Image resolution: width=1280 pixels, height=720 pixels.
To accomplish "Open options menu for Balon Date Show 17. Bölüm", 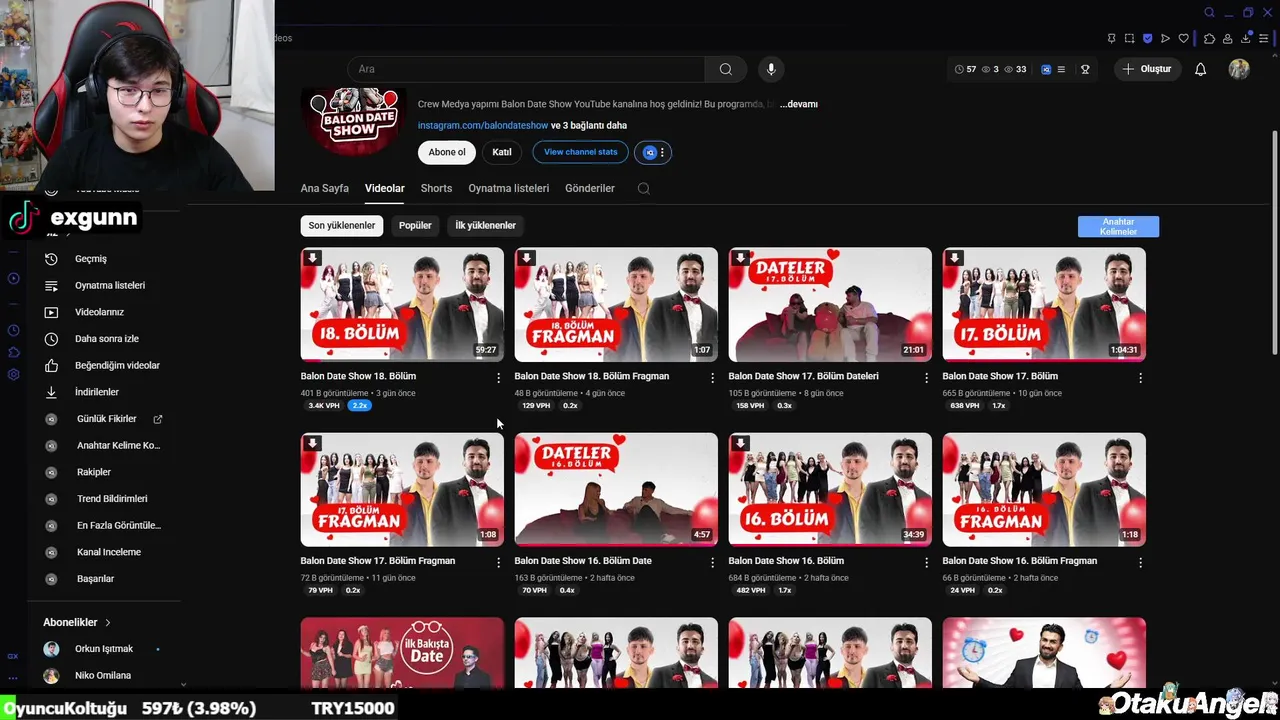I will point(1140,378).
